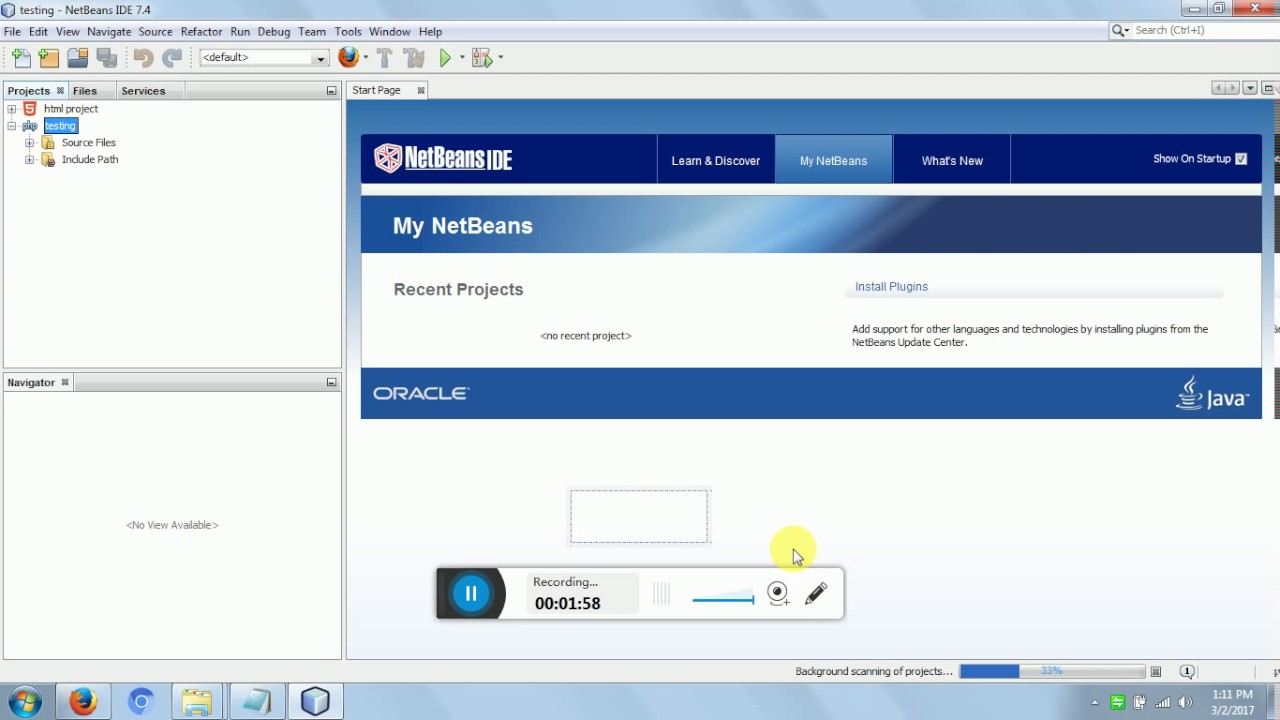Click the green arrows tray icon
Screen dimensions: 1280x720
pyautogui.click(x=1118, y=702)
